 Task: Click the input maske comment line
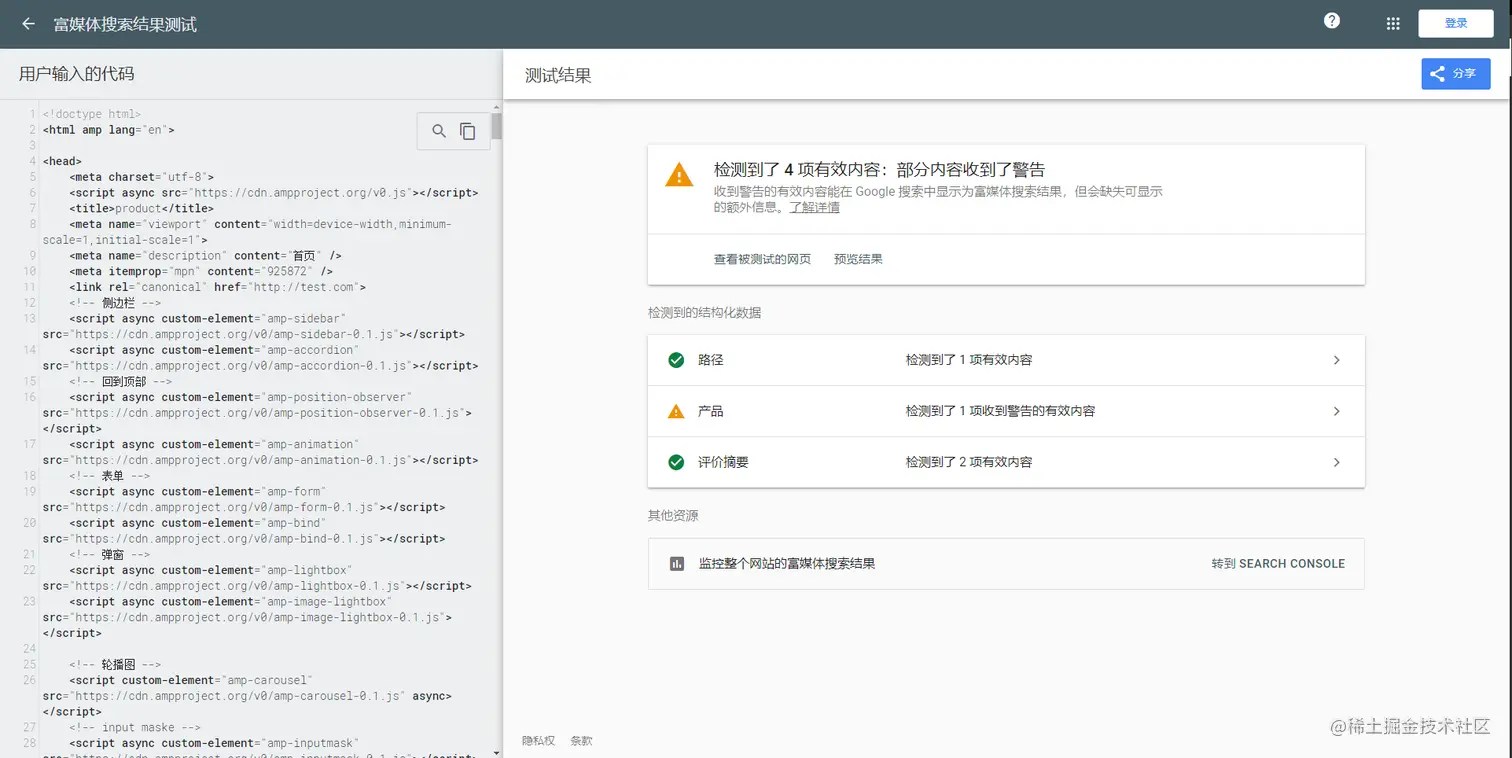click(135, 728)
